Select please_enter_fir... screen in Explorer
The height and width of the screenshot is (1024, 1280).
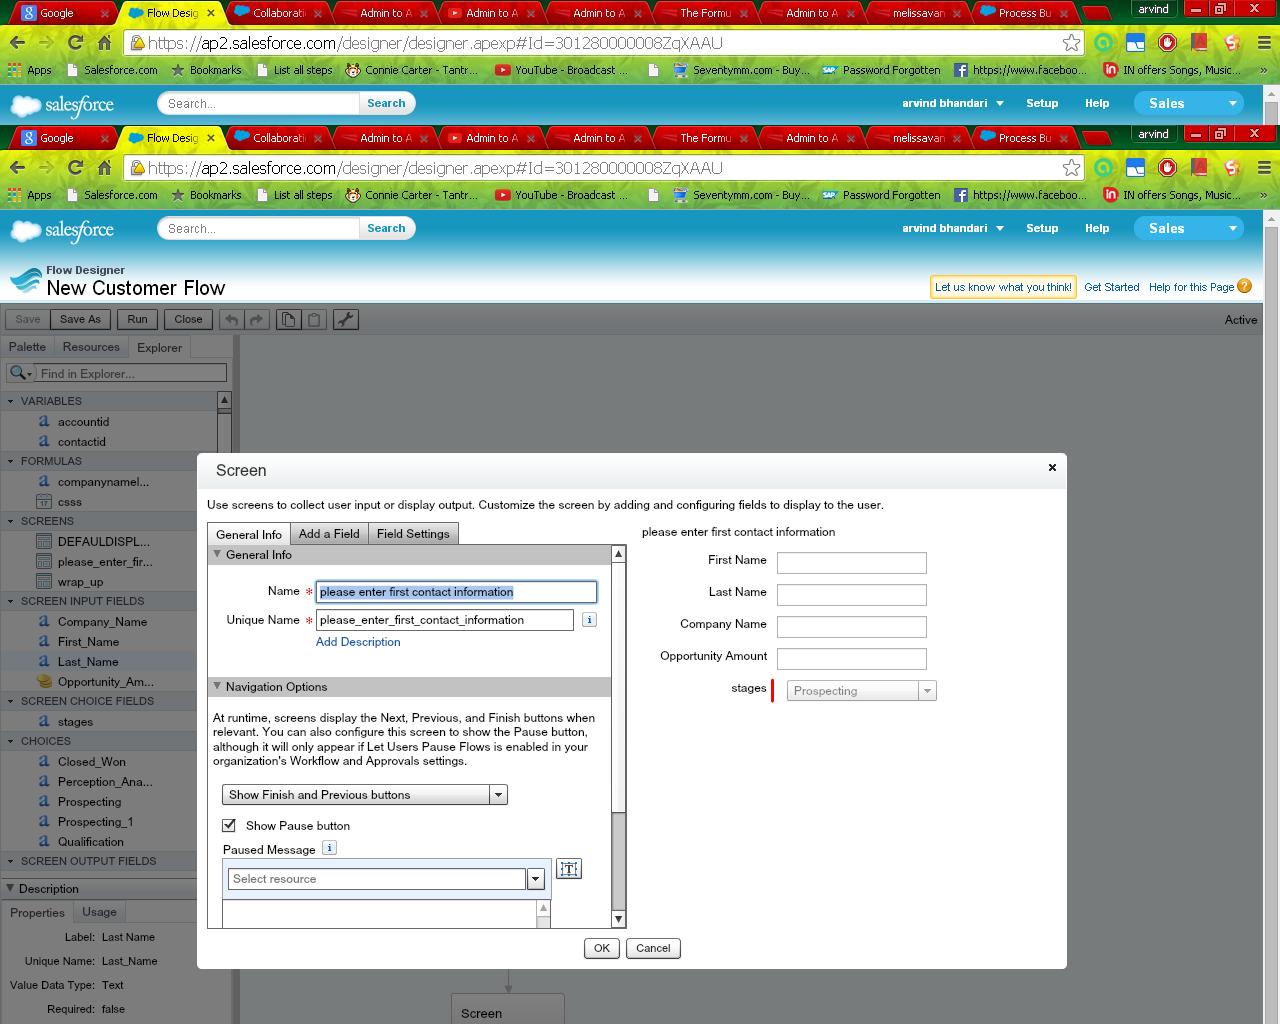point(105,562)
